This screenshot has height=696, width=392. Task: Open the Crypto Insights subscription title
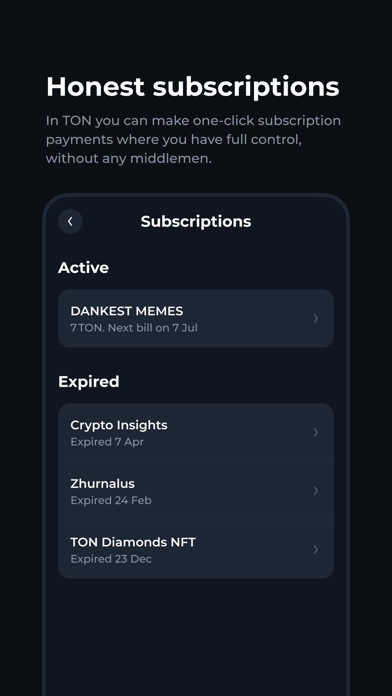tap(119, 425)
